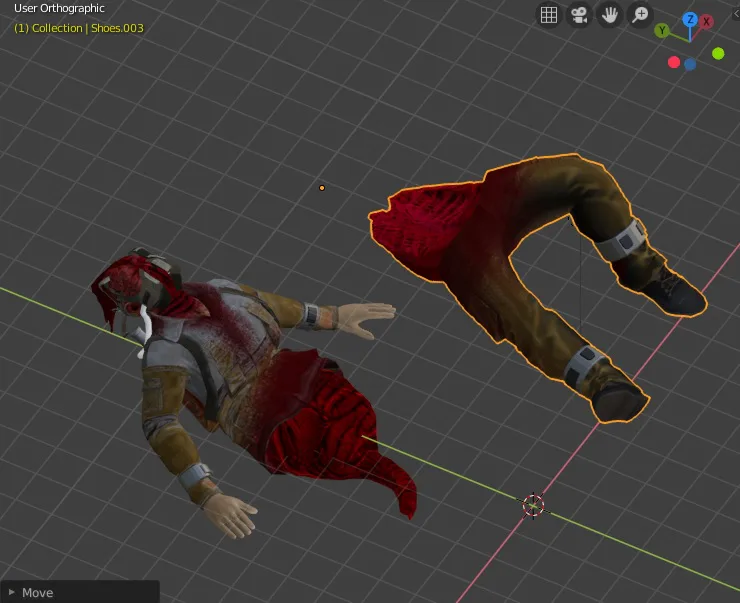Click the orange object origin dot
This screenshot has width=740, height=603.
point(322,188)
